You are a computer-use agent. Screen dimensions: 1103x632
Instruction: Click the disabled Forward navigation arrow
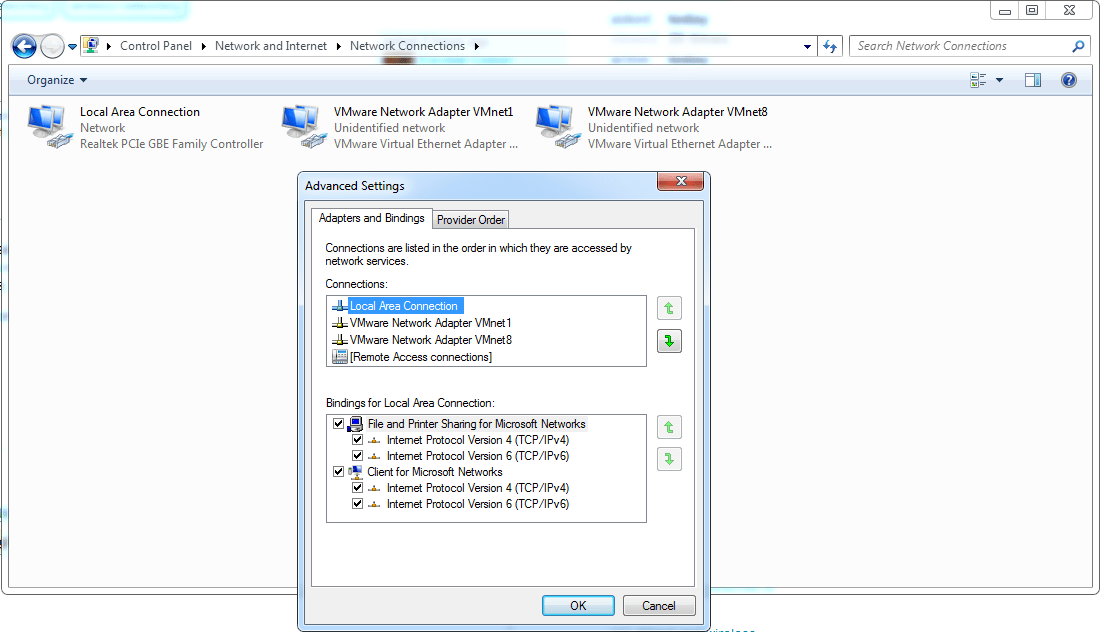(52, 46)
